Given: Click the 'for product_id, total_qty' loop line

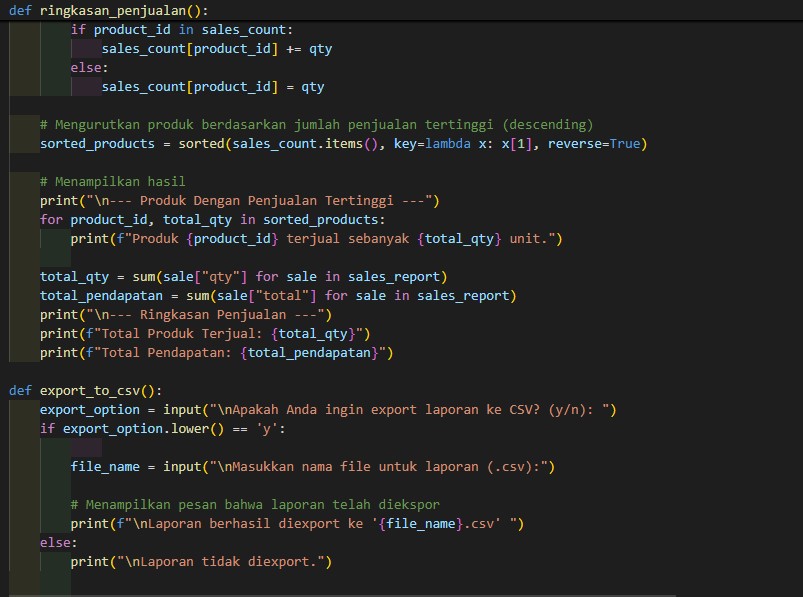Looking at the screenshot, I should coord(212,220).
